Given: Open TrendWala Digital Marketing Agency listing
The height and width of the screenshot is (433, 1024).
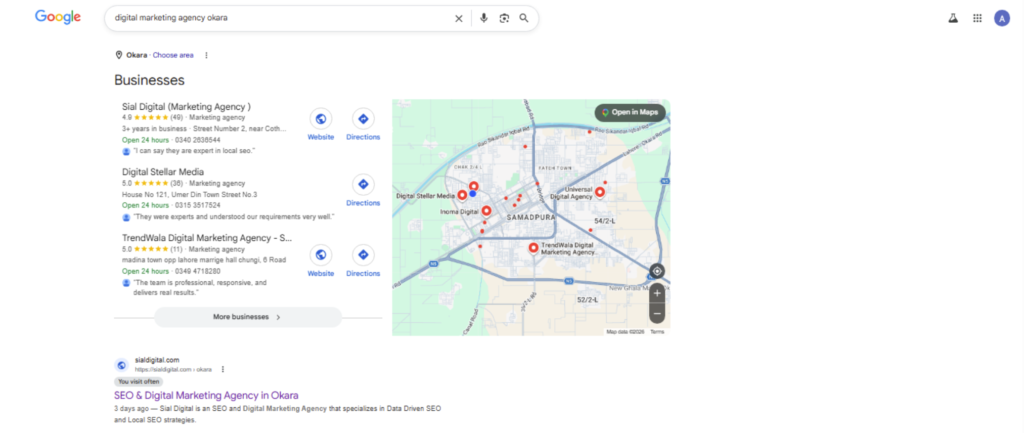Looking at the screenshot, I should point(207,238).
